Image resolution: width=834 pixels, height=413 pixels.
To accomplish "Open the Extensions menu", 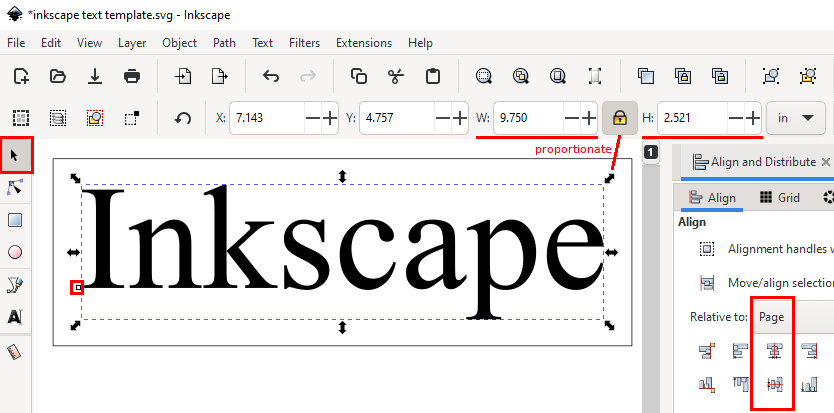I will 364,43.
